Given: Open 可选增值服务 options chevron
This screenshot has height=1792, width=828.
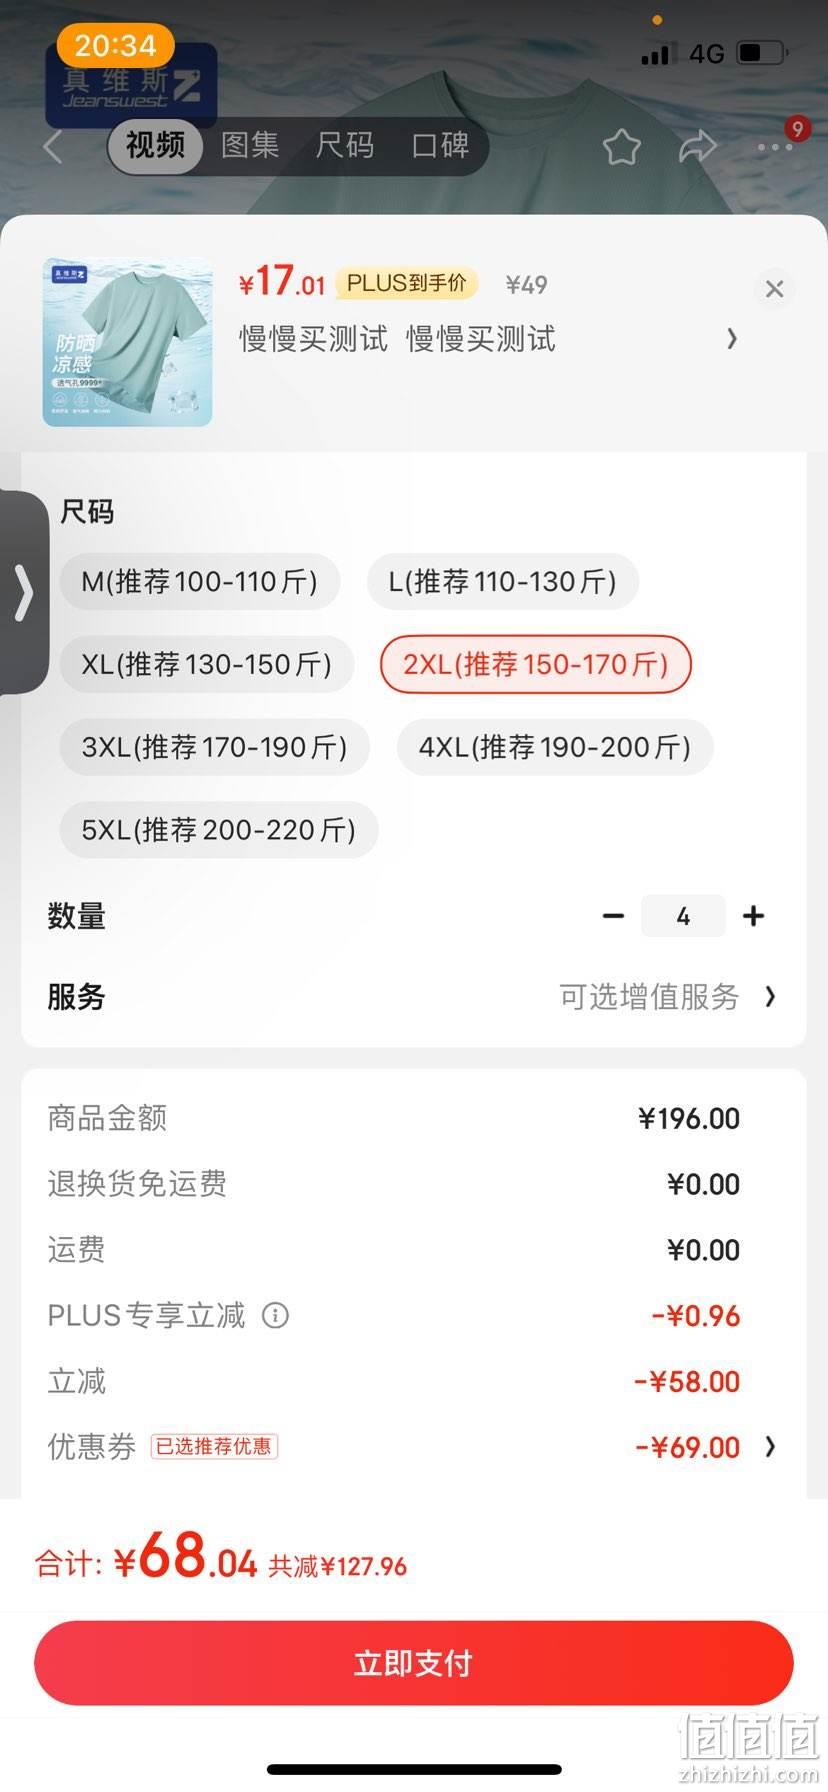Looking at the screenshot, I should click(x=769, y=996).
